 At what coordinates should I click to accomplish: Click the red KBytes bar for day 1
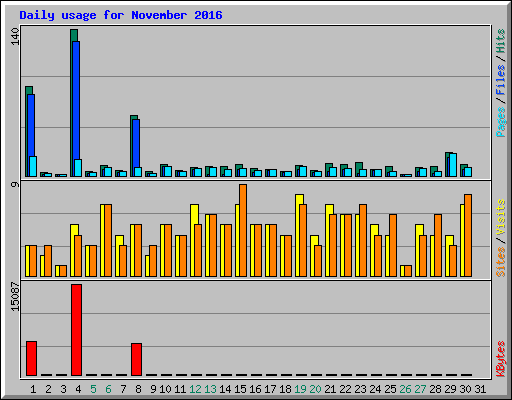click(31, 358)
